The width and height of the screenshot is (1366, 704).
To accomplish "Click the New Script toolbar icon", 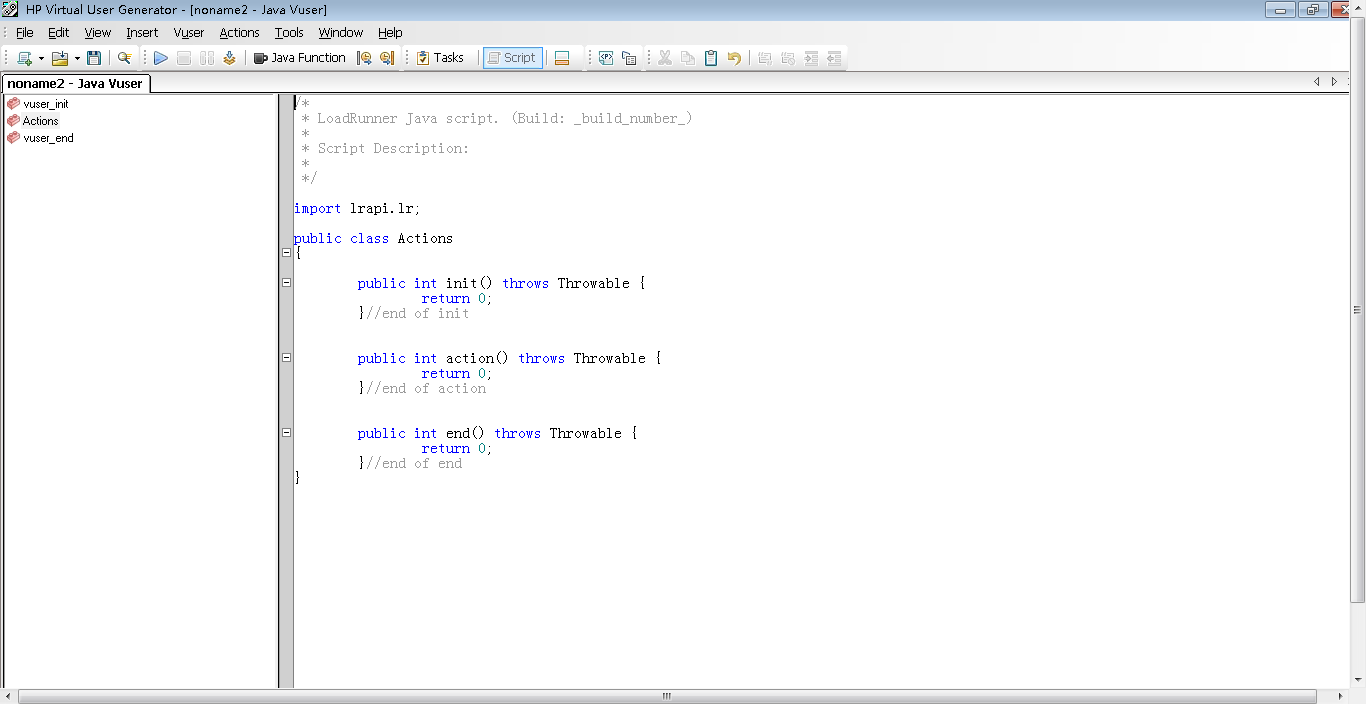I will [24, 58].
